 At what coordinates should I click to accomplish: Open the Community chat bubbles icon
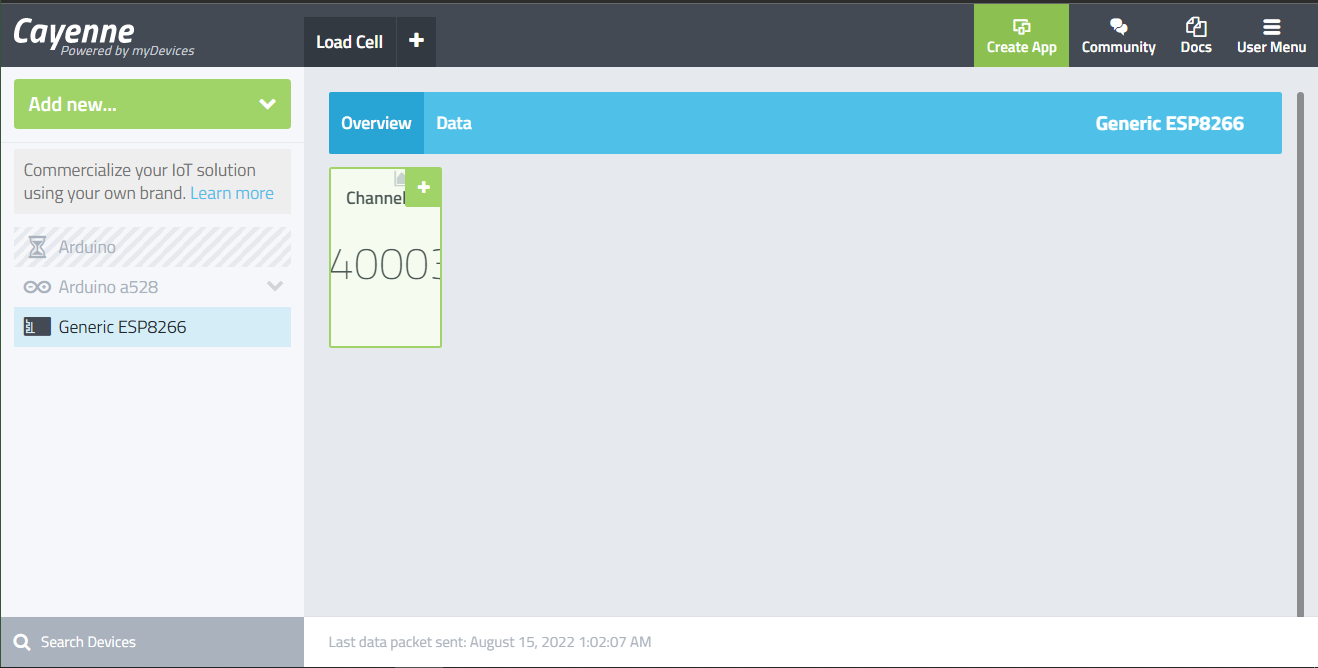pyautogui.click(x=1118, y=27)
